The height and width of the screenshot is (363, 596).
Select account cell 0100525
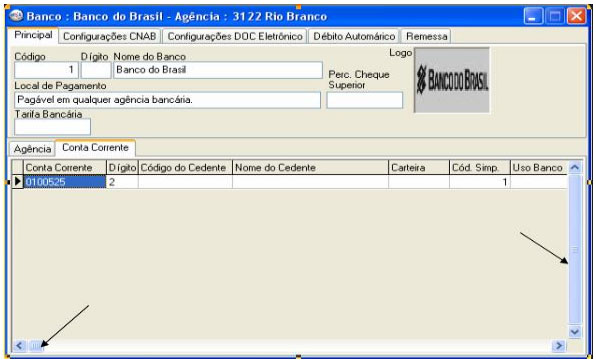click(x=65, y=182)
